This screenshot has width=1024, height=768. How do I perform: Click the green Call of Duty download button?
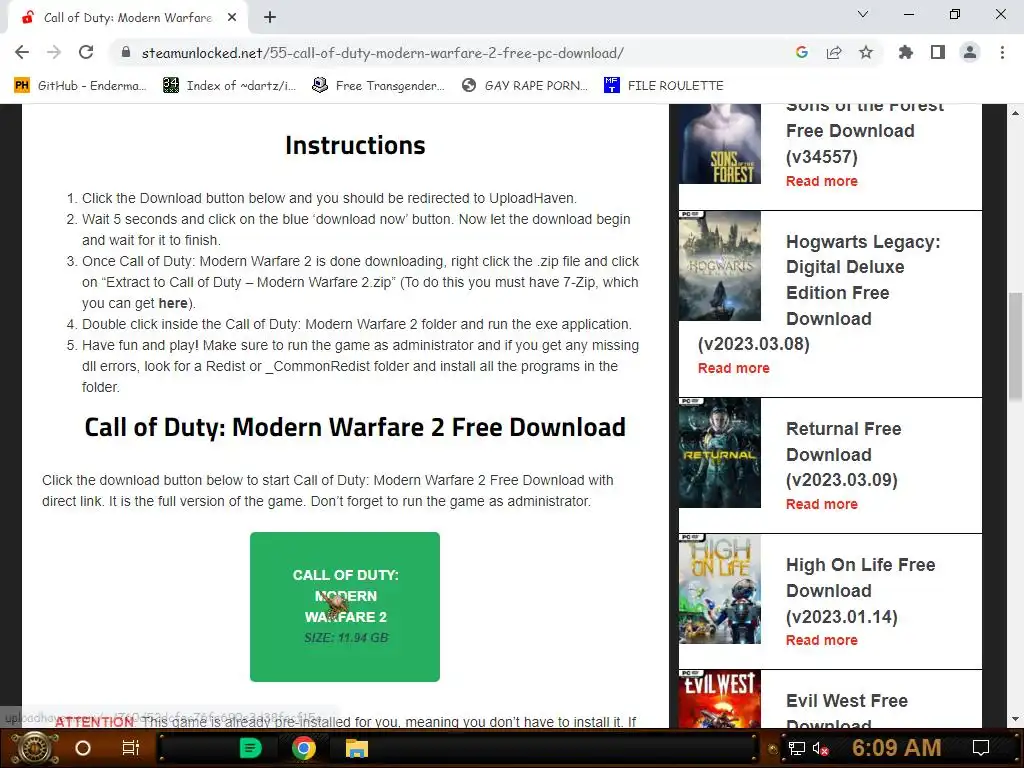[345, 607]
